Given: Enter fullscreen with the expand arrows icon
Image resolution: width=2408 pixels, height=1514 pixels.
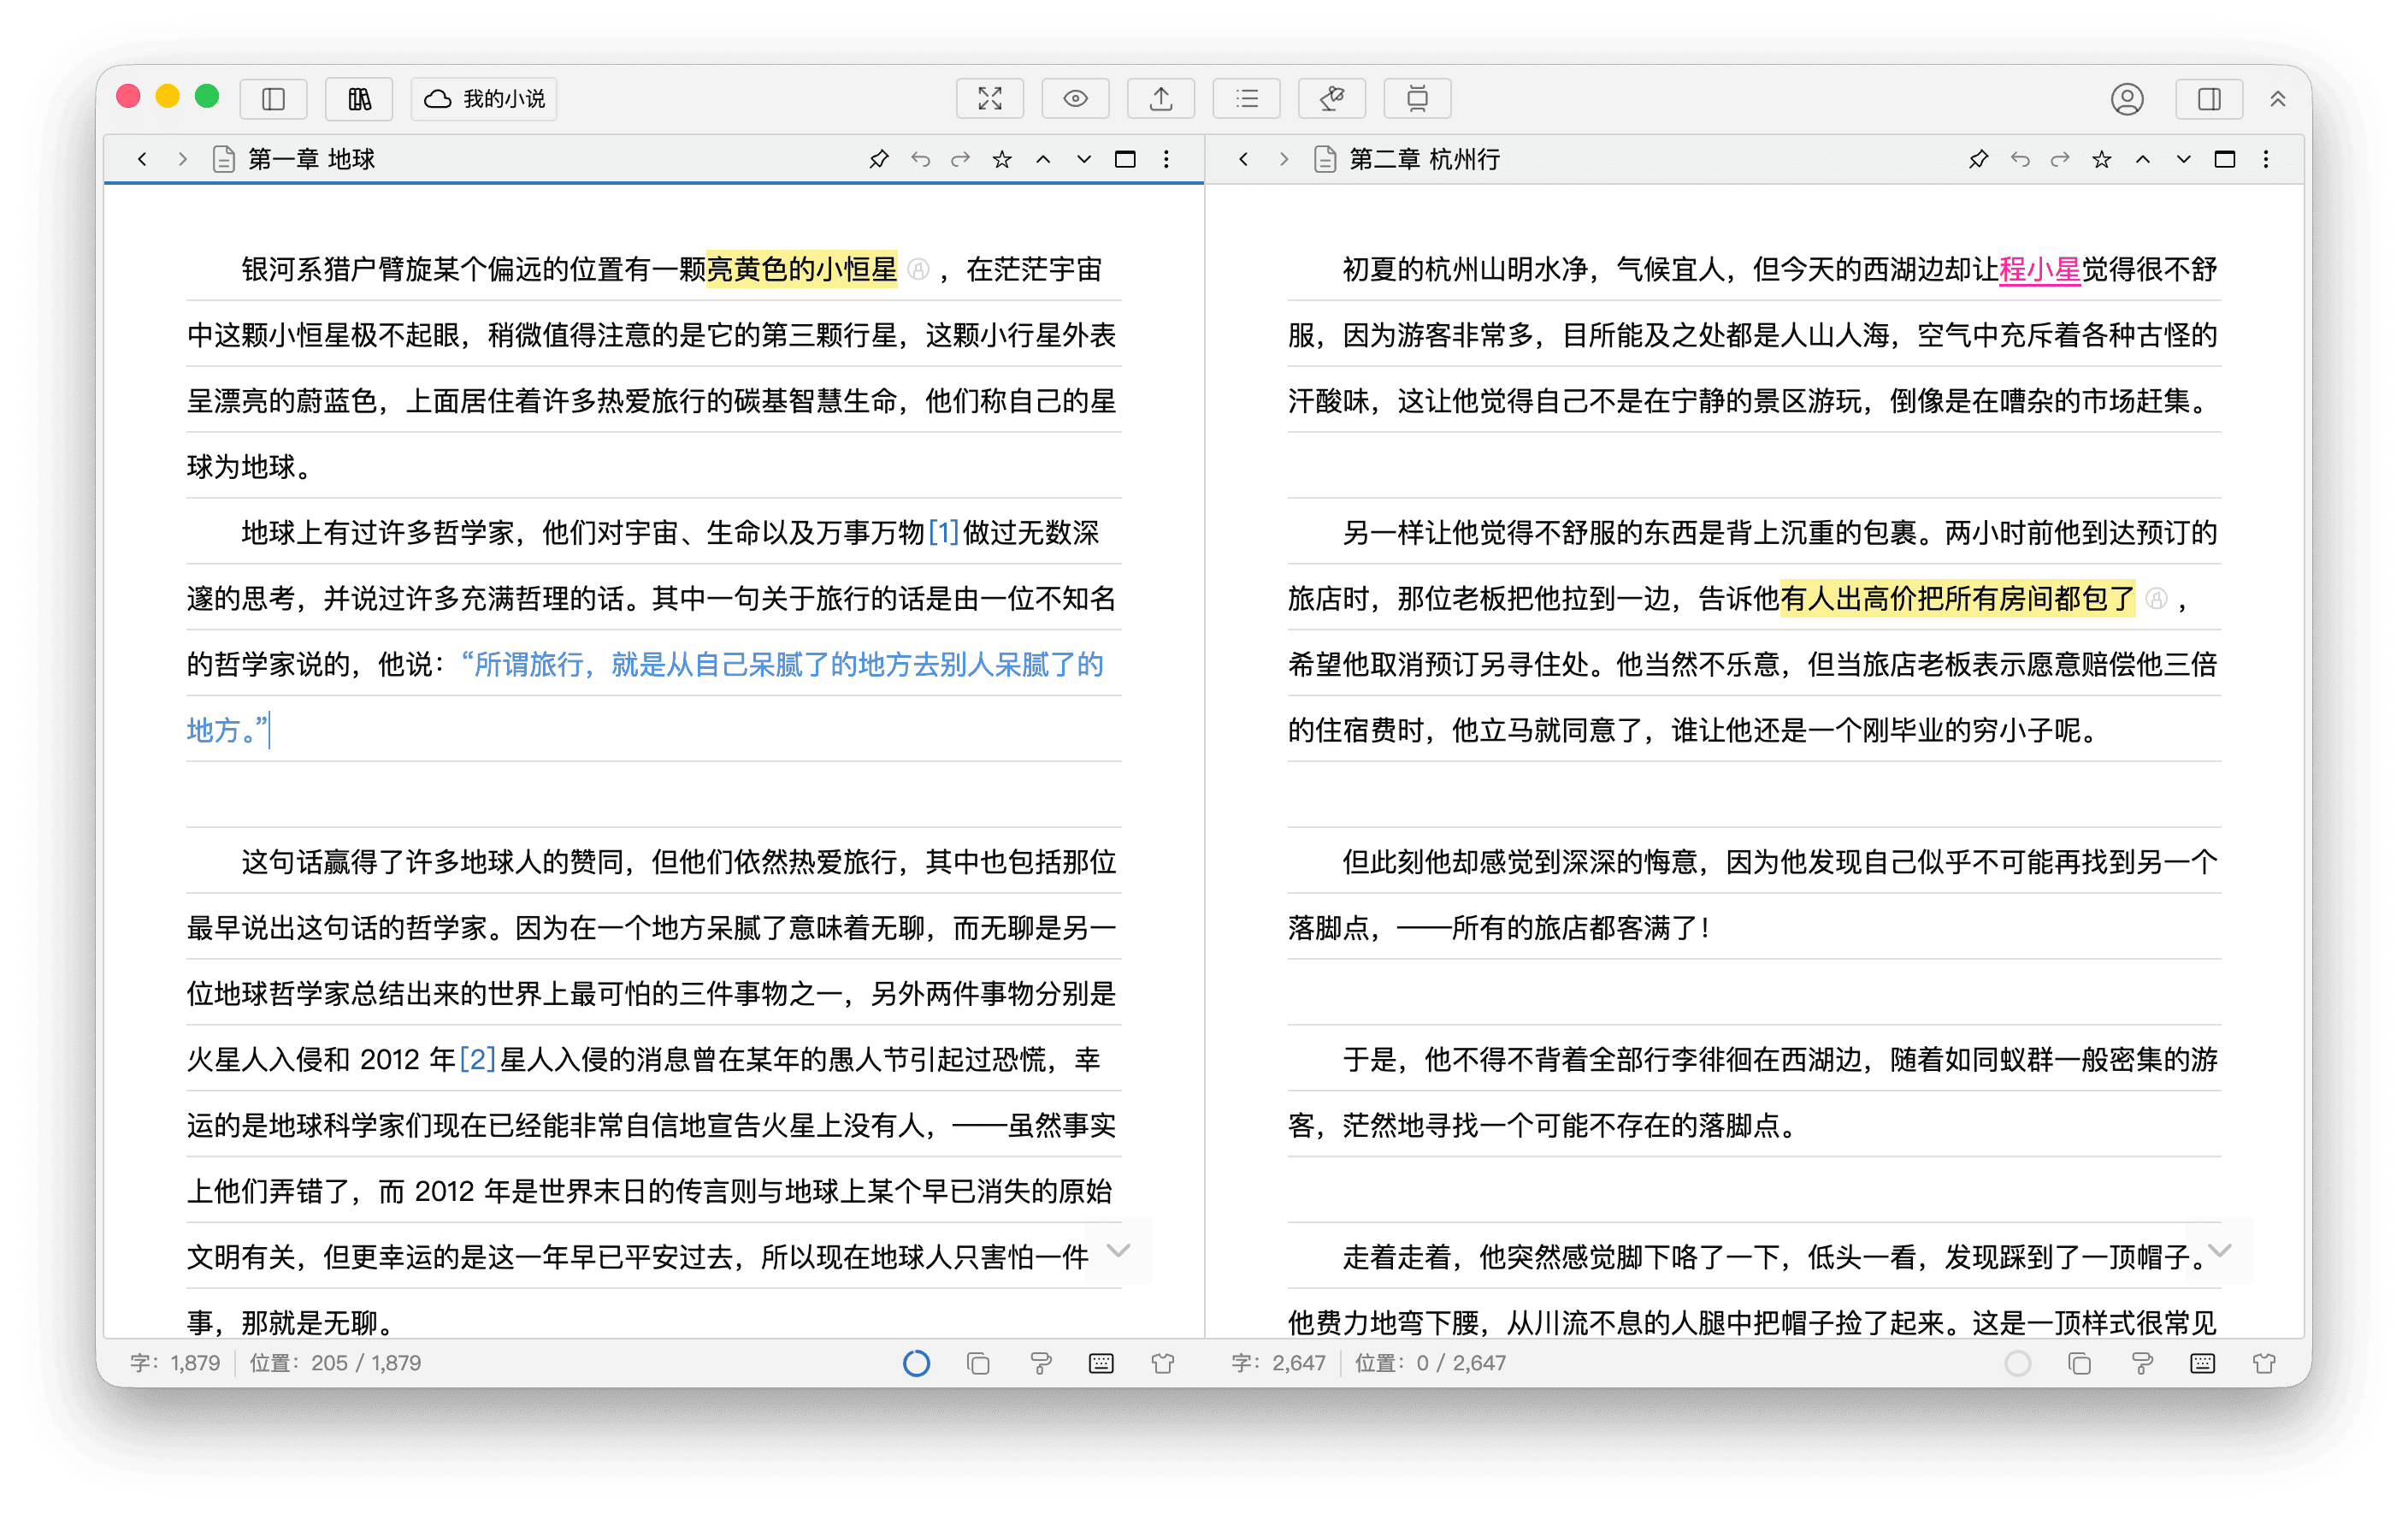Looking at the screenshot, I should point(989,98).
